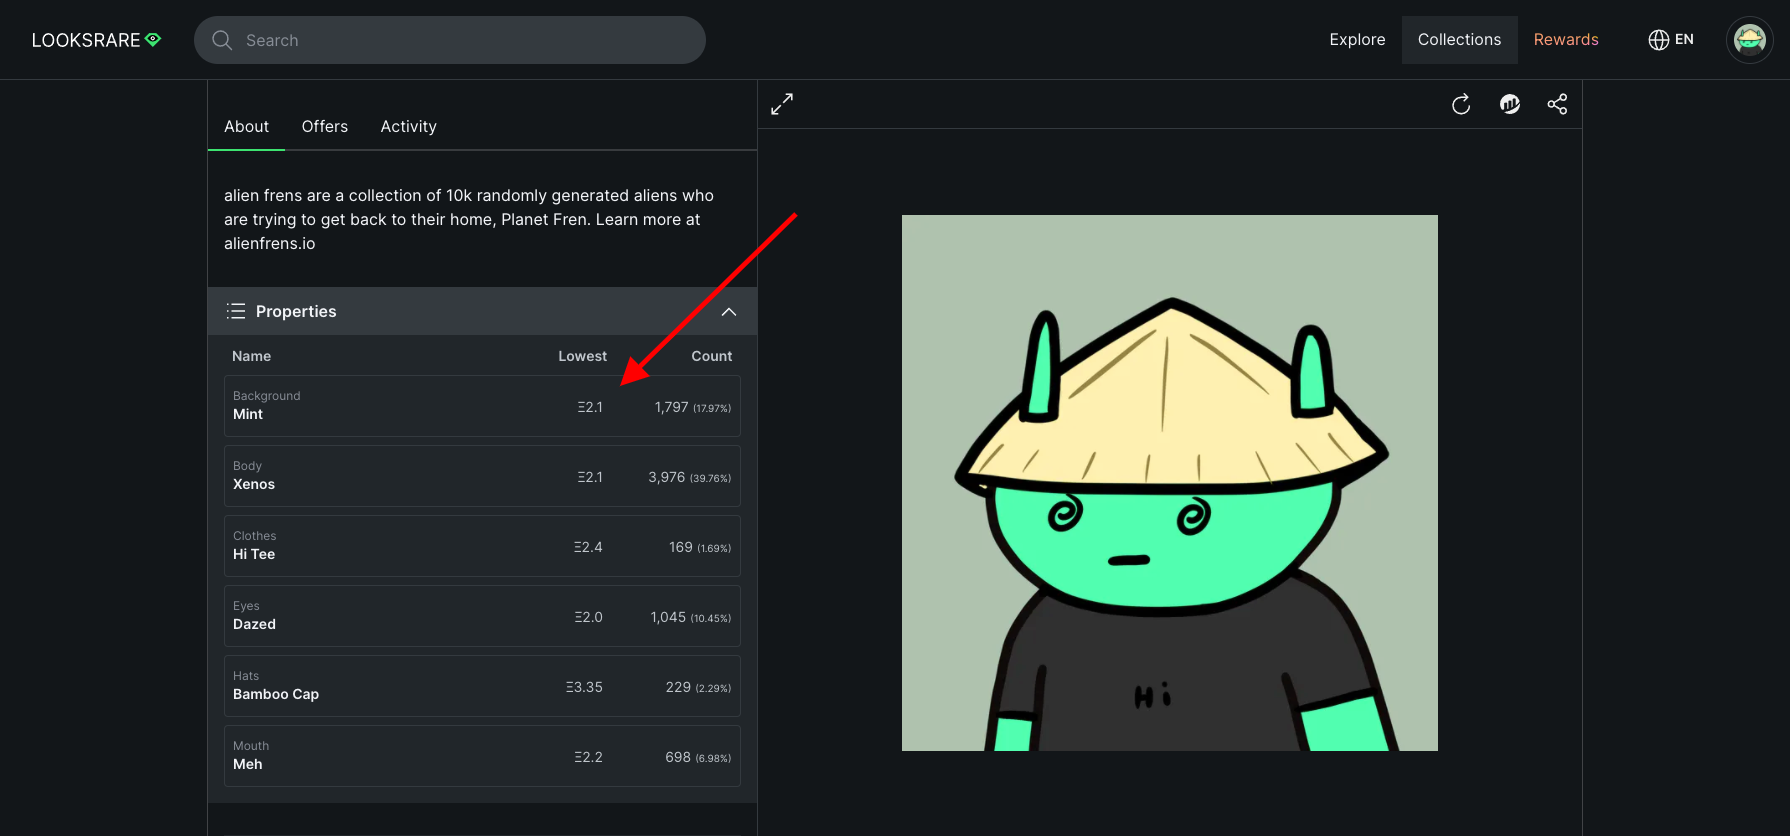Viewport: 1790px width, 836px height.
Task: Select the Clothes Hi Tee property
Action: coord(482,546)
